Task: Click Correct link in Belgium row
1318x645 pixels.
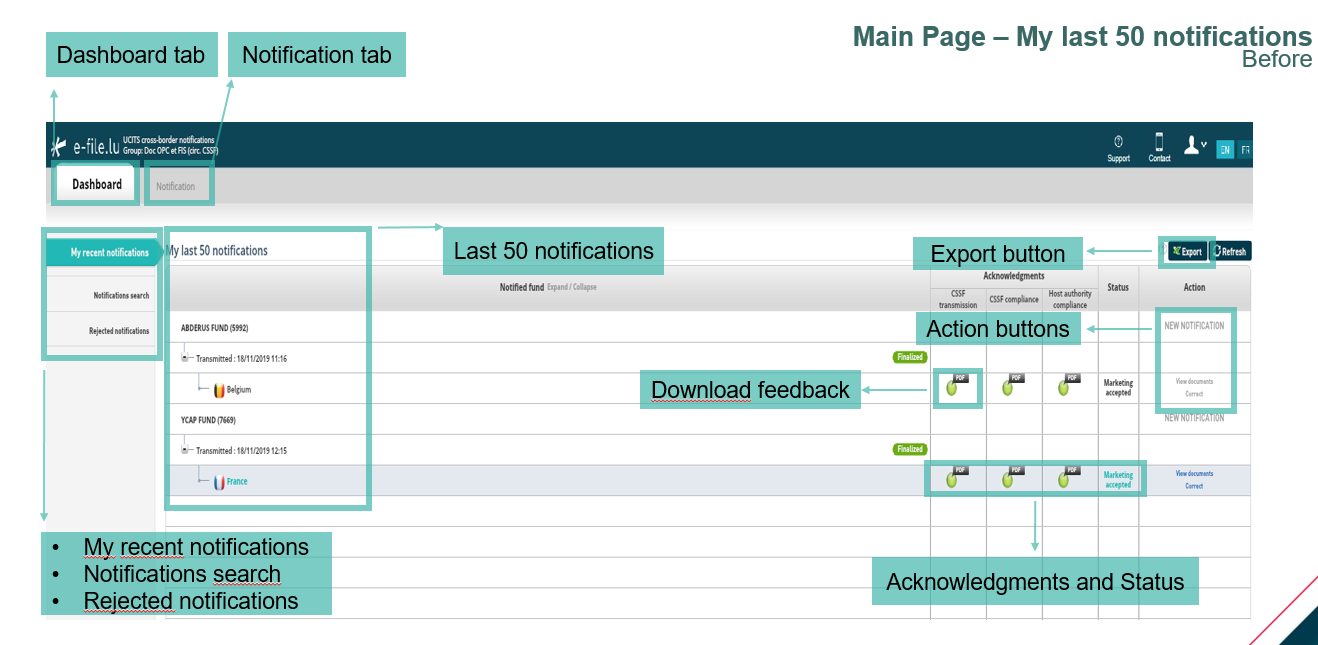Action: click(x=1194, y=394)
